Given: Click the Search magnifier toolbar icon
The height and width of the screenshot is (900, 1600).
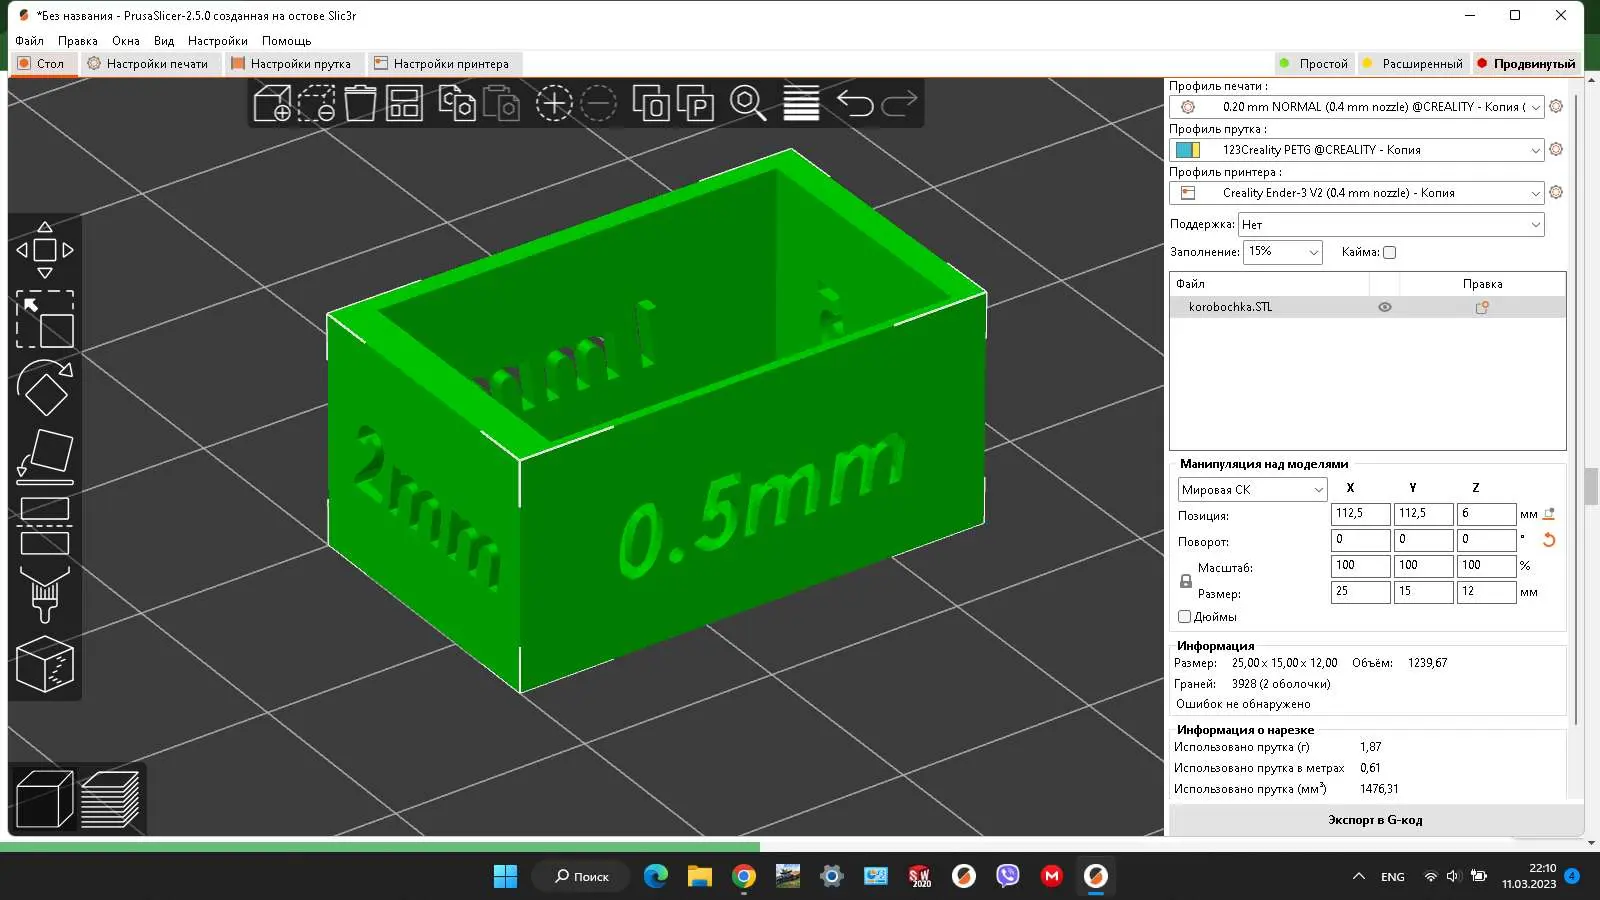Looking at the screenshot, I should tap(748, 103).
